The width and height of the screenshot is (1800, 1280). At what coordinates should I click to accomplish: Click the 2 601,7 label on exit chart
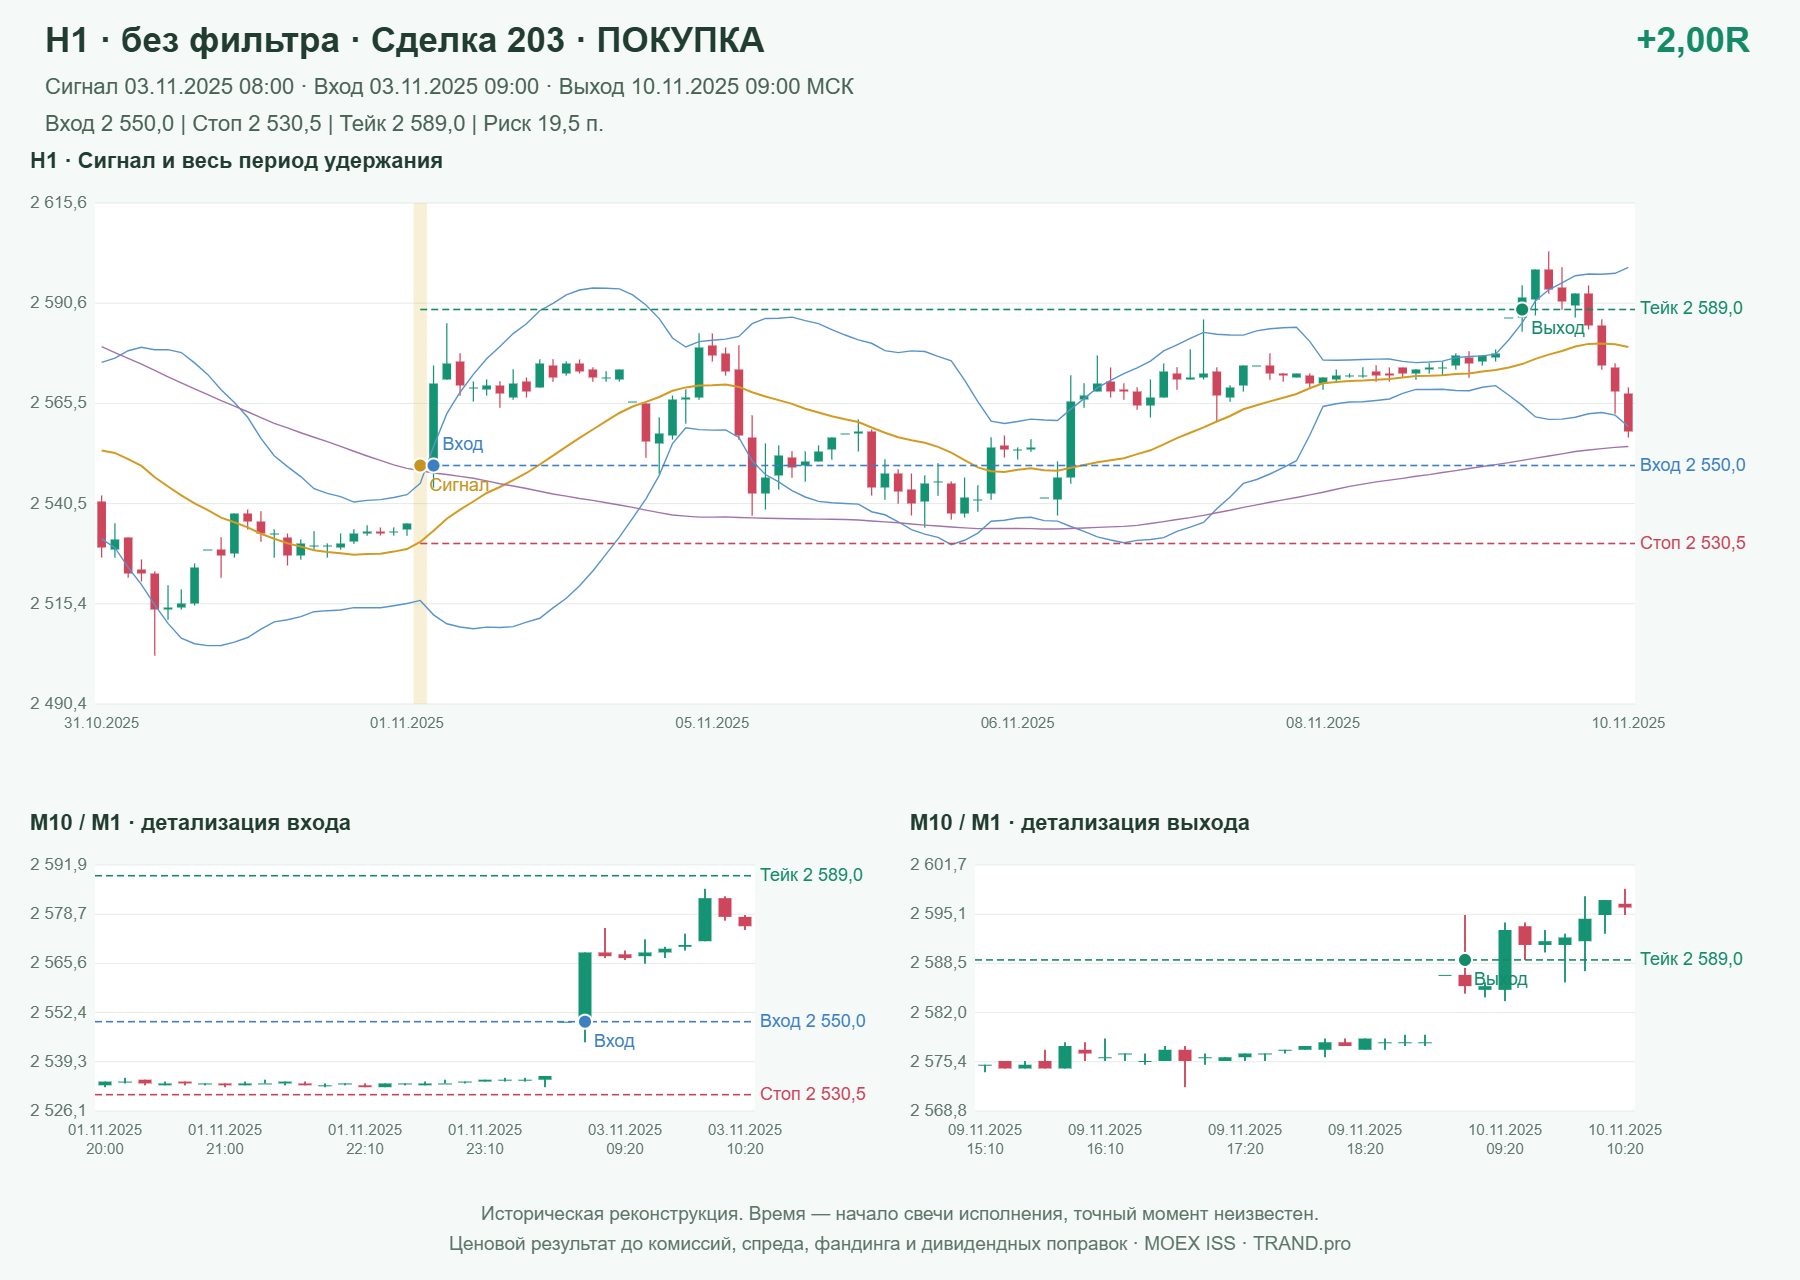(x=938, y=864)
